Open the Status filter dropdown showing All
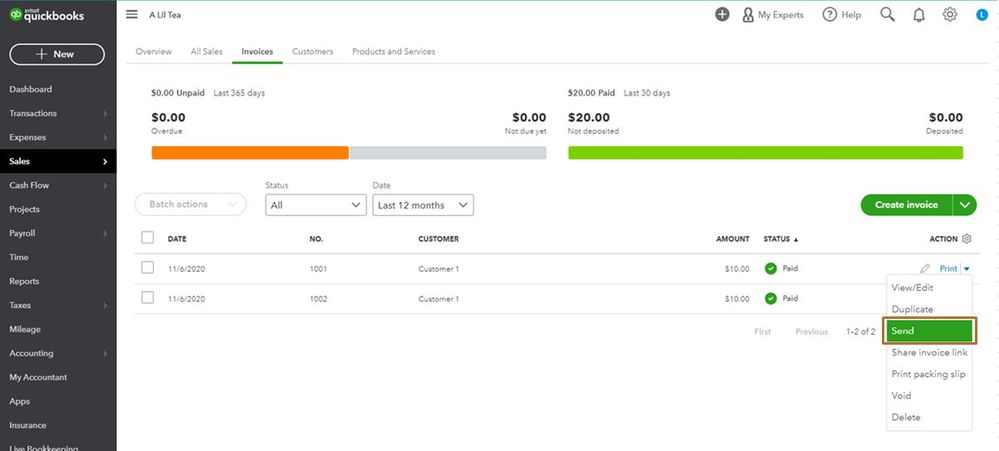 tap(316, 205)
